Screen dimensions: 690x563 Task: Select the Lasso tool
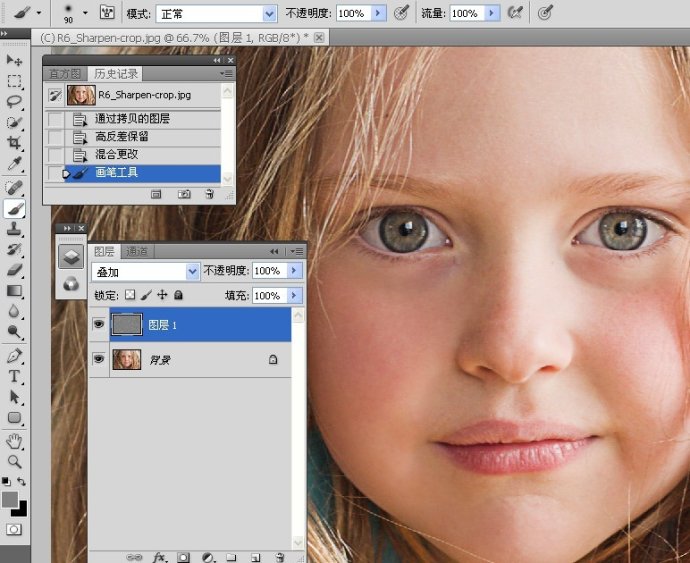click(14, 102)
